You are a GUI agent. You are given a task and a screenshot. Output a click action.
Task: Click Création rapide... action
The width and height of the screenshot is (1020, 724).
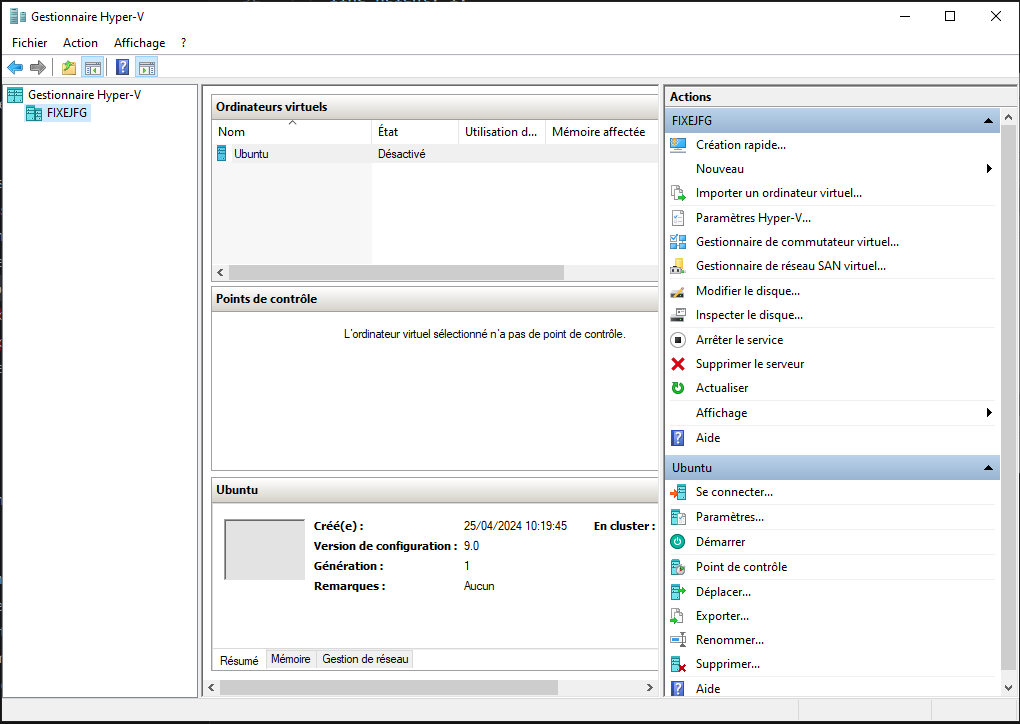(x=741, y=145)
